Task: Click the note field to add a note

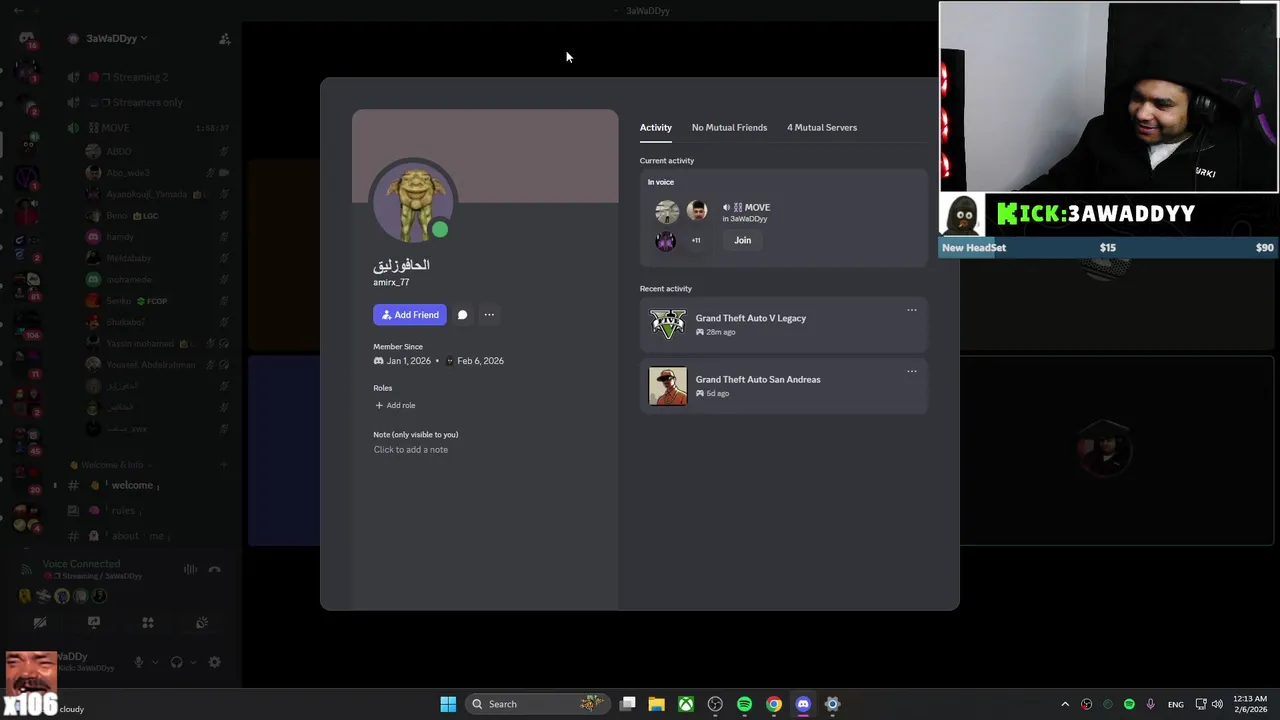Action: [x=411, y=450]
